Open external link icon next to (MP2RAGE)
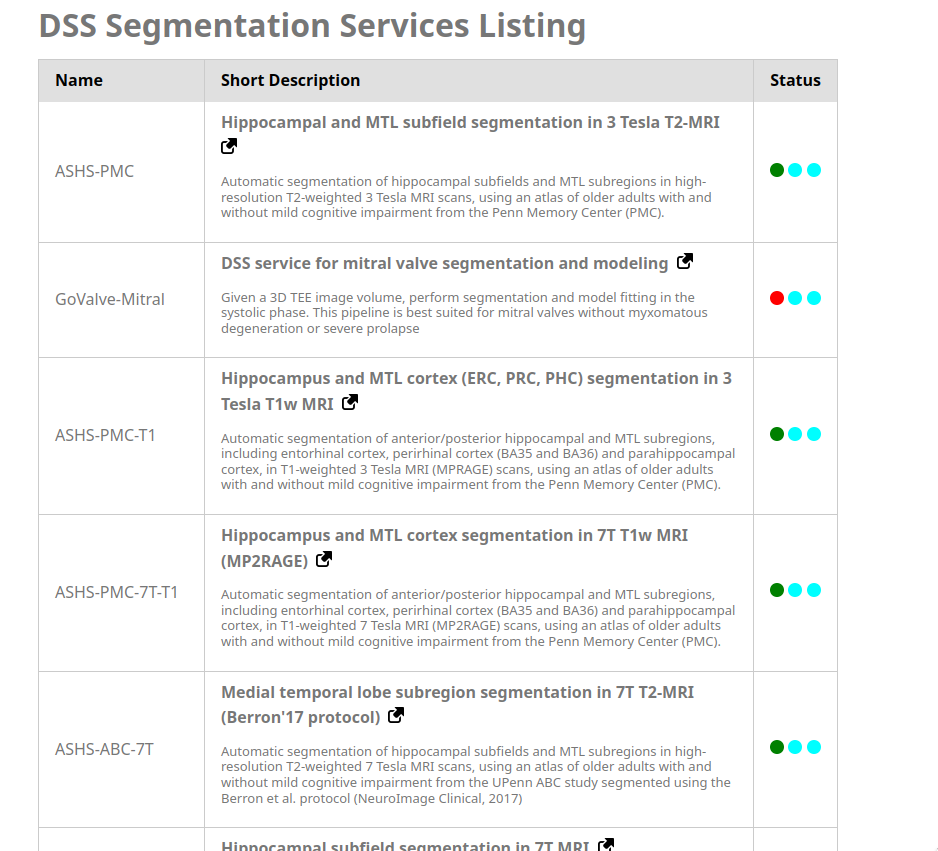The width and height of the screenshot is (938, 851). pos(324,560)
